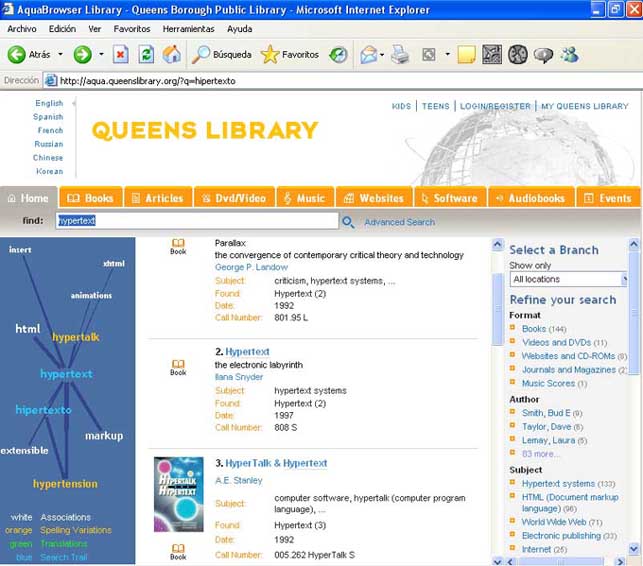
Task: Open the Herramientas menu
Action: (189, 29)
